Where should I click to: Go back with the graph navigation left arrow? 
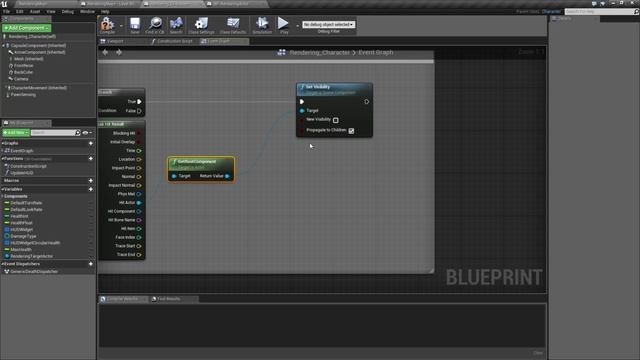(105, 52)
